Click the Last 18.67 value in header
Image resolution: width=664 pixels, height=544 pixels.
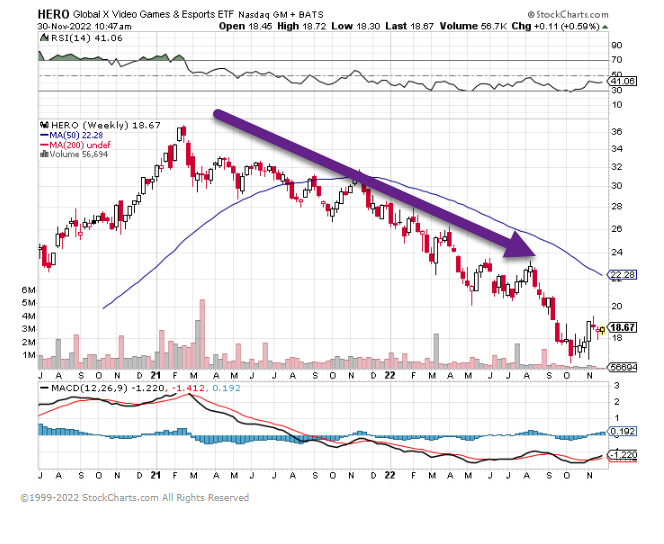point(409,26)
